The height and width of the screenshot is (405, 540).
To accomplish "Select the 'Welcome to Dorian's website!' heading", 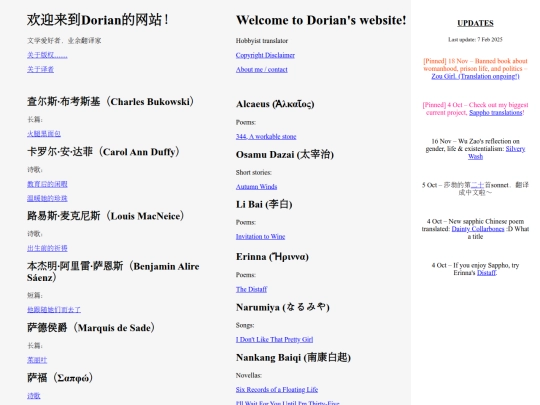I will [321, 20].
